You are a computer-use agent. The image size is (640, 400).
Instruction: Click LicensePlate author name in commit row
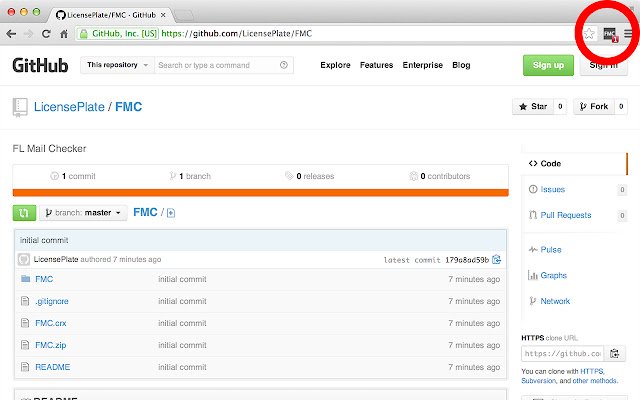[x=56, y=259]
